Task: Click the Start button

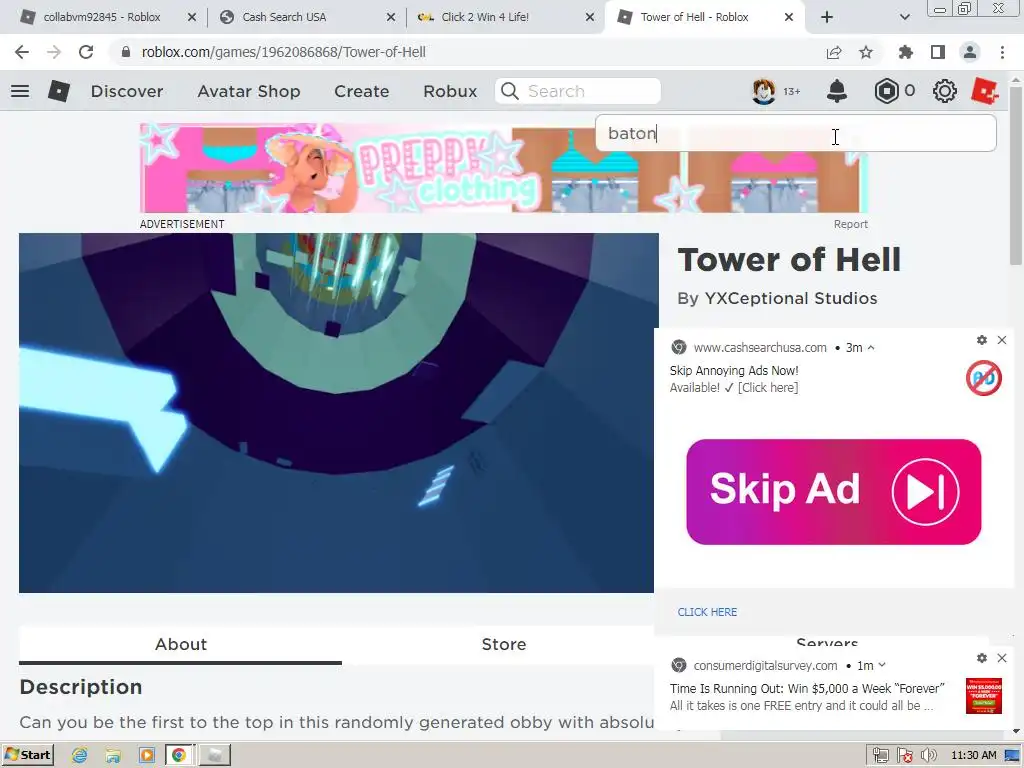Action: click(28, 756)
